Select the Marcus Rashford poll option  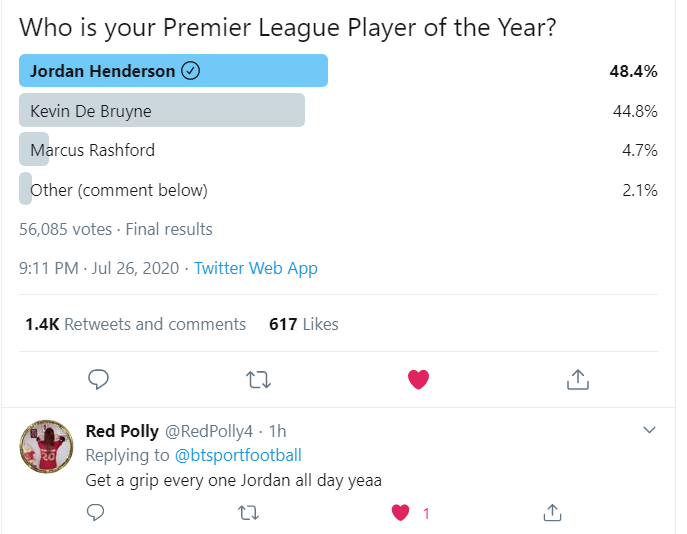coord(338,150)
